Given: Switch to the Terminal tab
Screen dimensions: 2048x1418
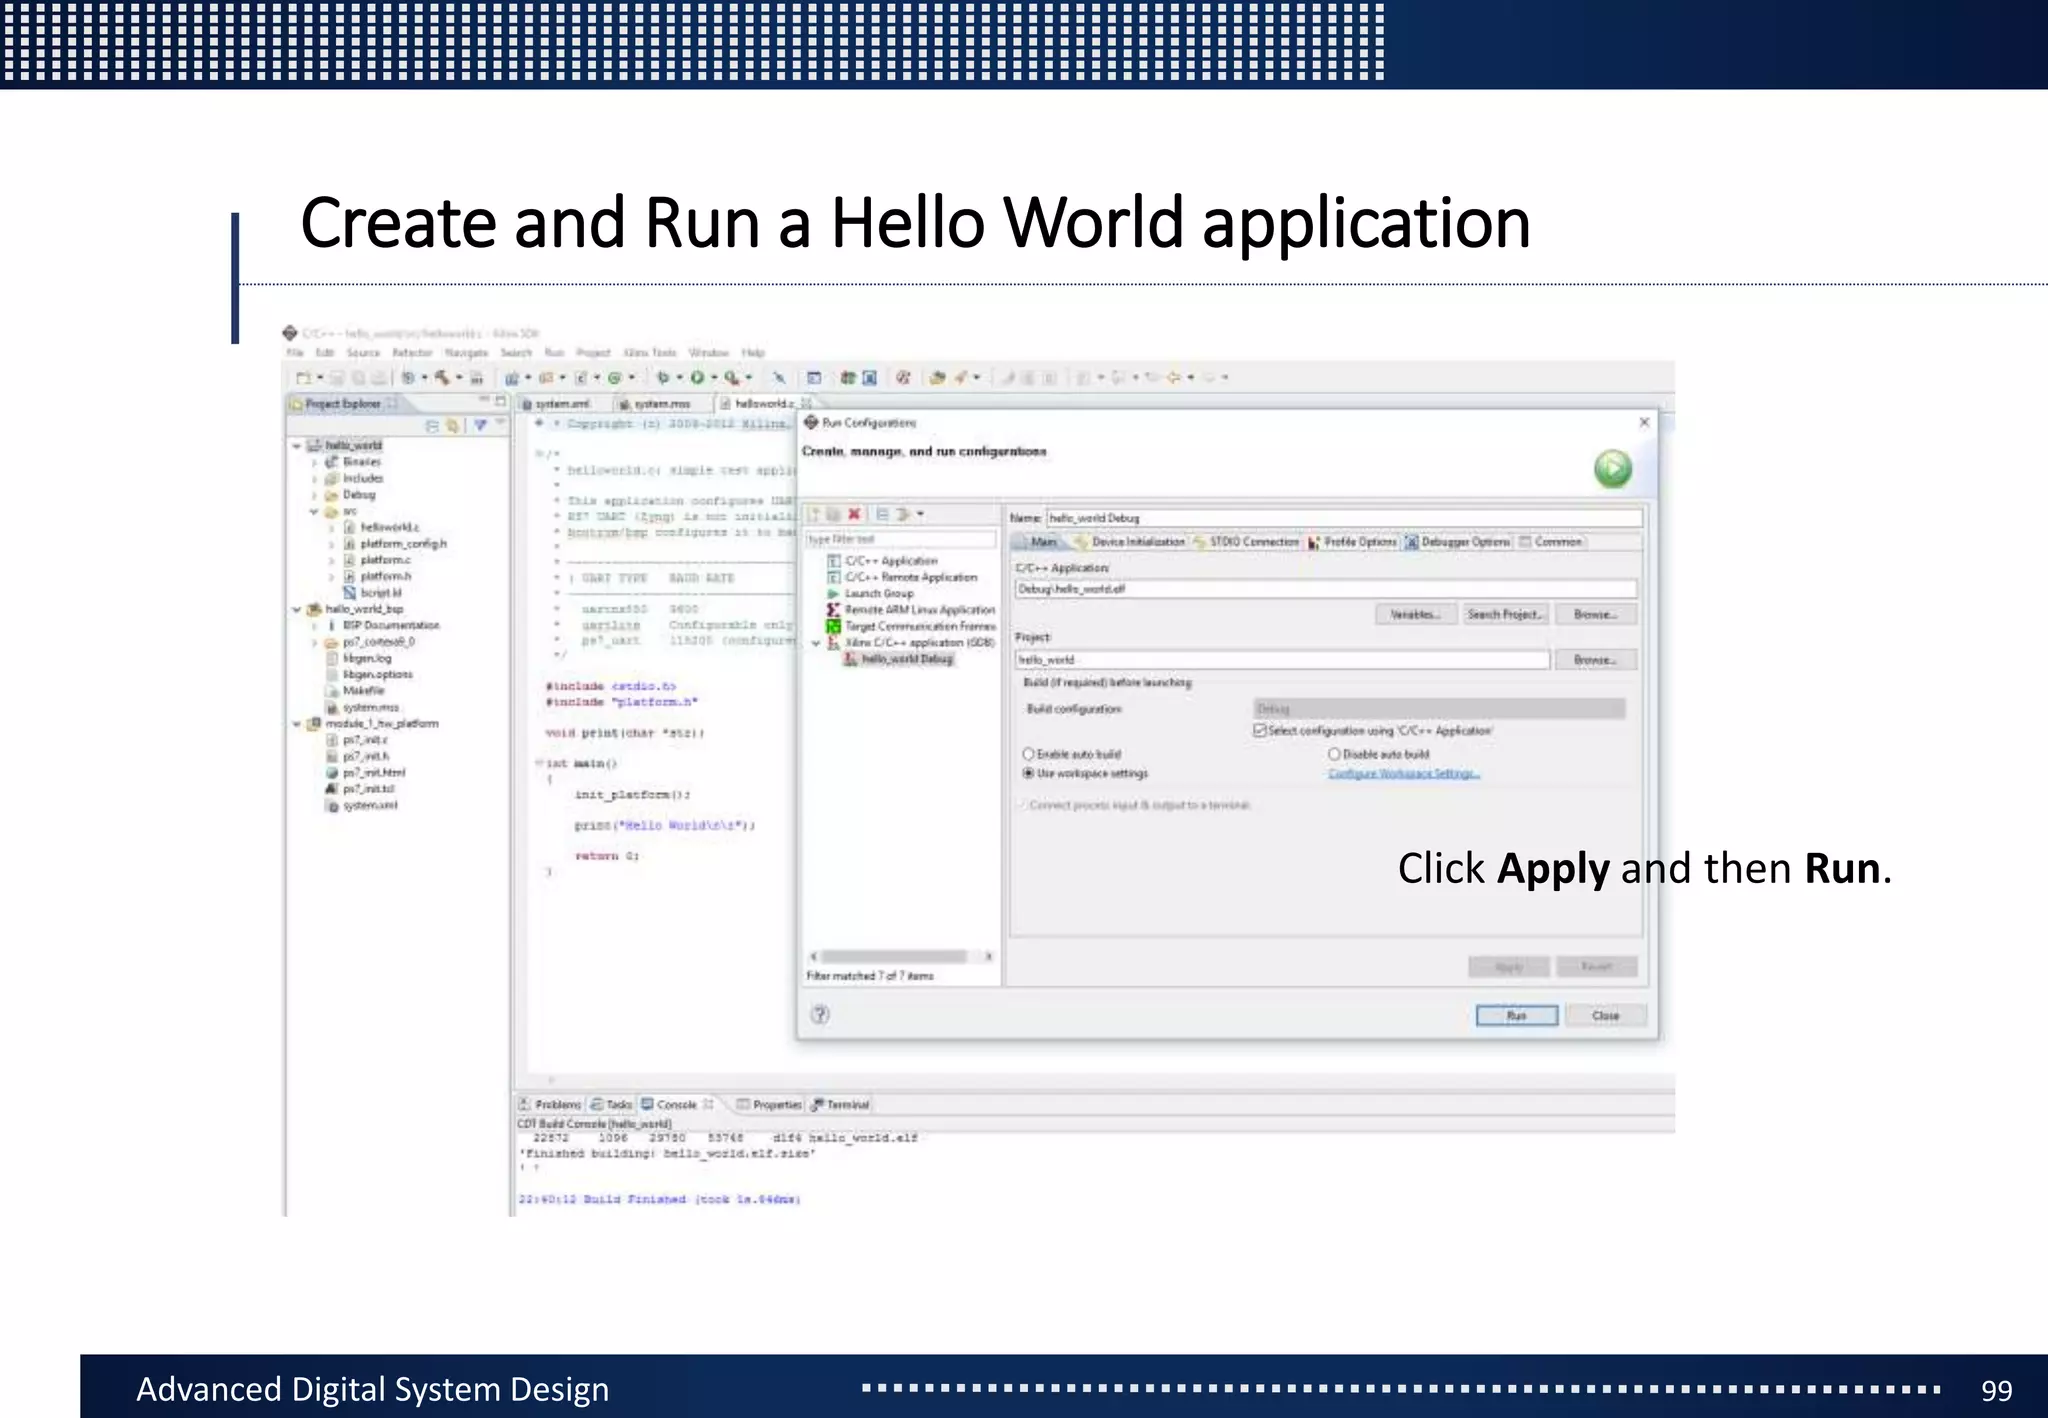Looking at the screenshot, I should 840,1105.
